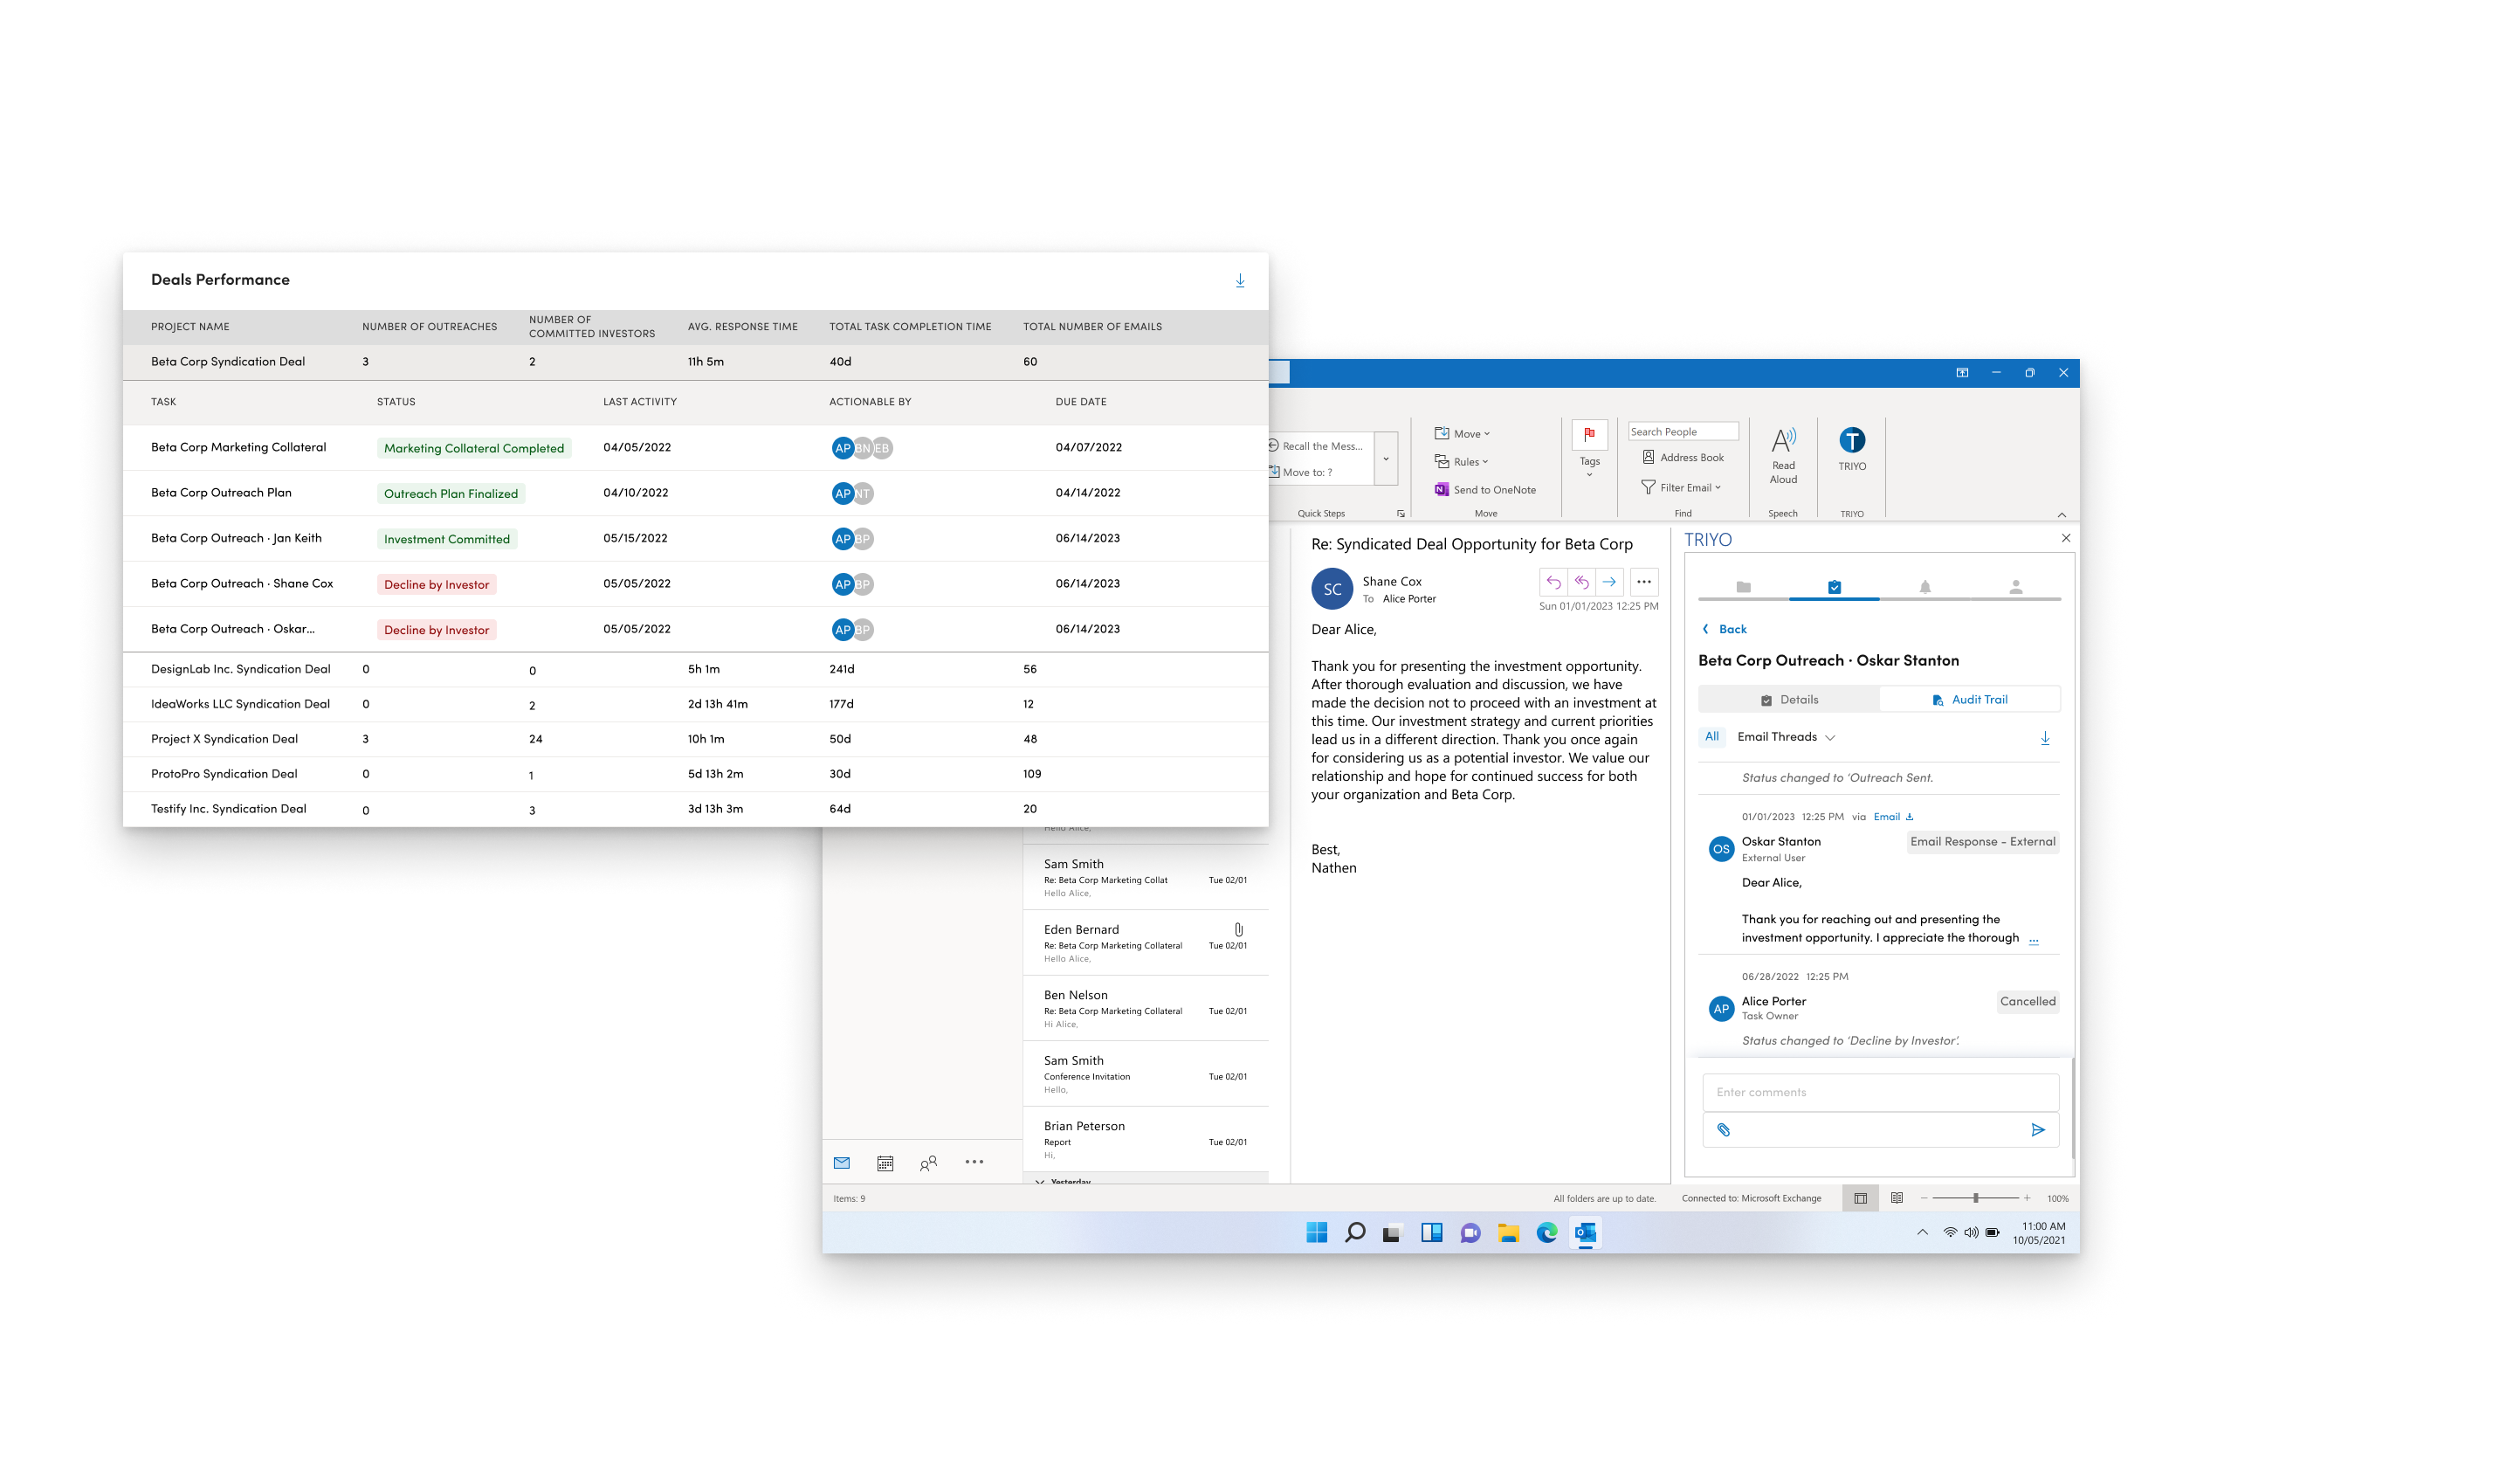Click Reply All arrow in the email header
The width and height of the screenshot is (2520, 1477).
1581,582
